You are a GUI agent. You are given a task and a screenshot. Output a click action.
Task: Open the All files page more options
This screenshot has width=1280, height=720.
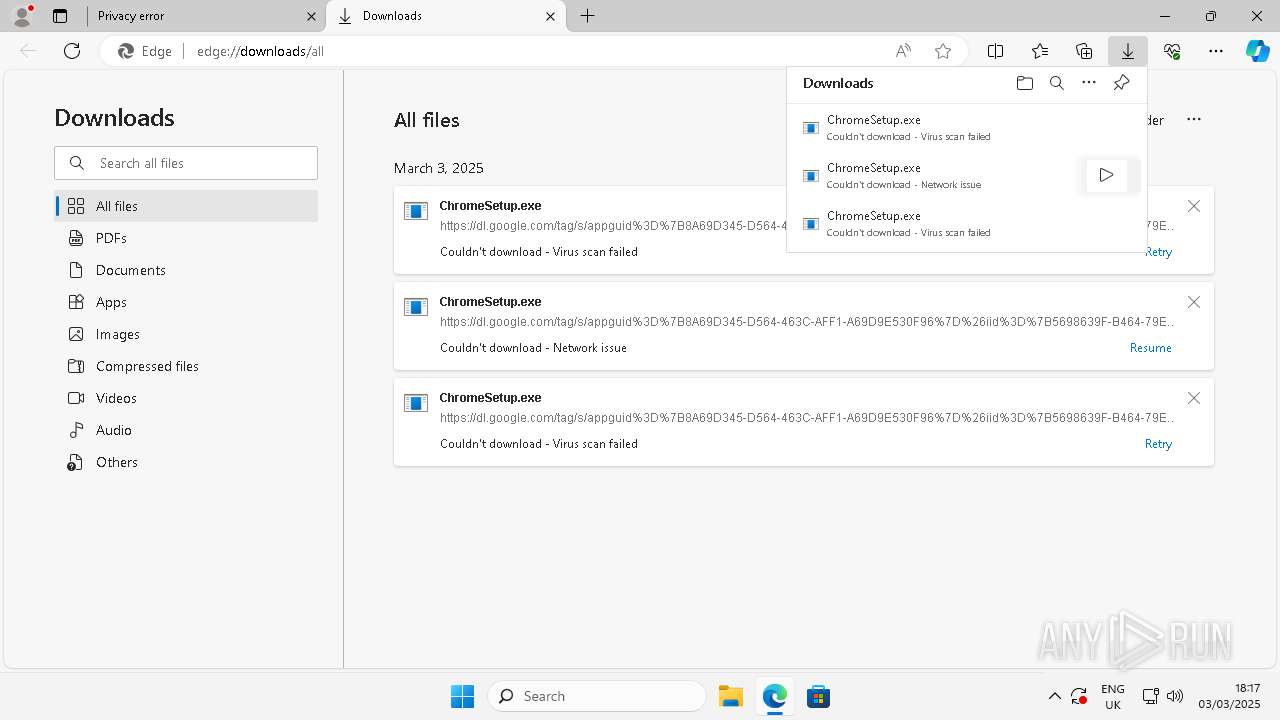(x=1194, y=119)
